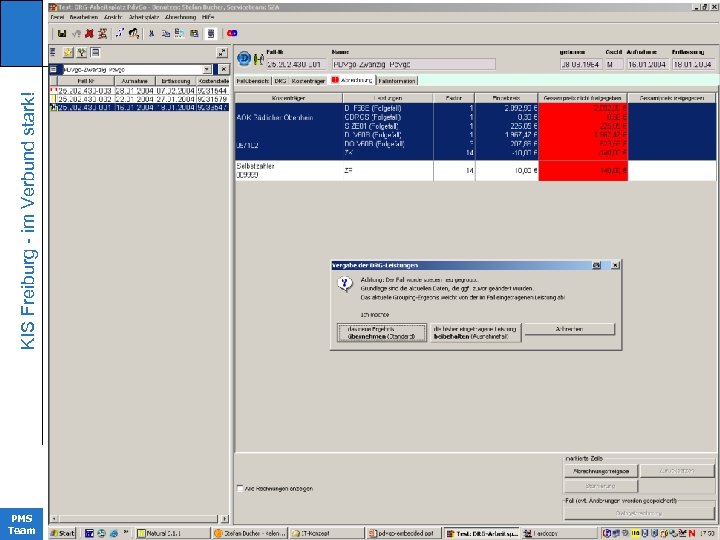Click the Internet Explorer quick launch icon
This screenshot has height=540, width=720.
point(113,533)
